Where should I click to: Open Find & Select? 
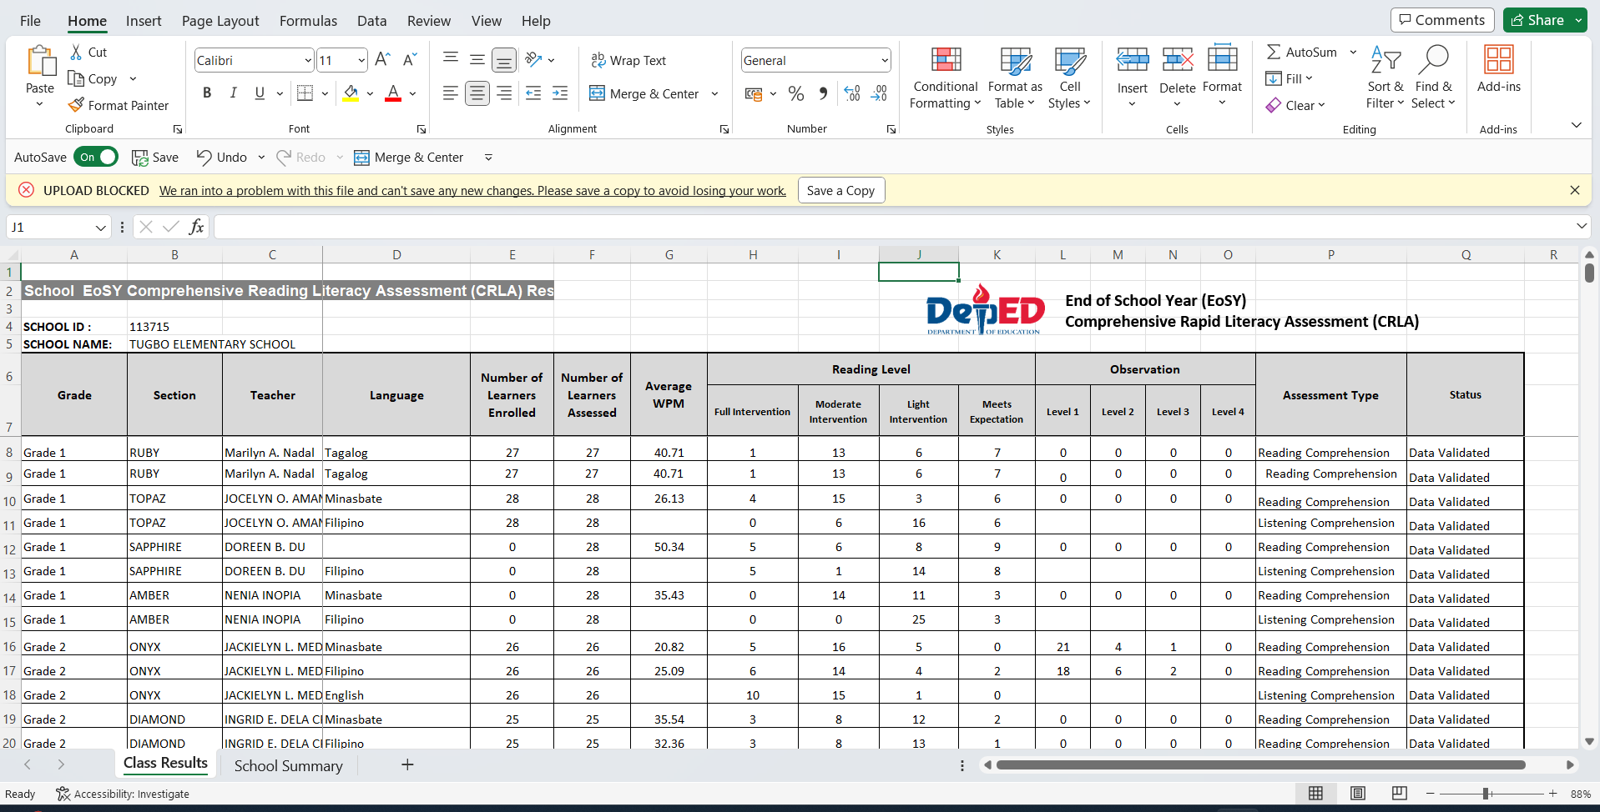click(x=1433, y=78)
